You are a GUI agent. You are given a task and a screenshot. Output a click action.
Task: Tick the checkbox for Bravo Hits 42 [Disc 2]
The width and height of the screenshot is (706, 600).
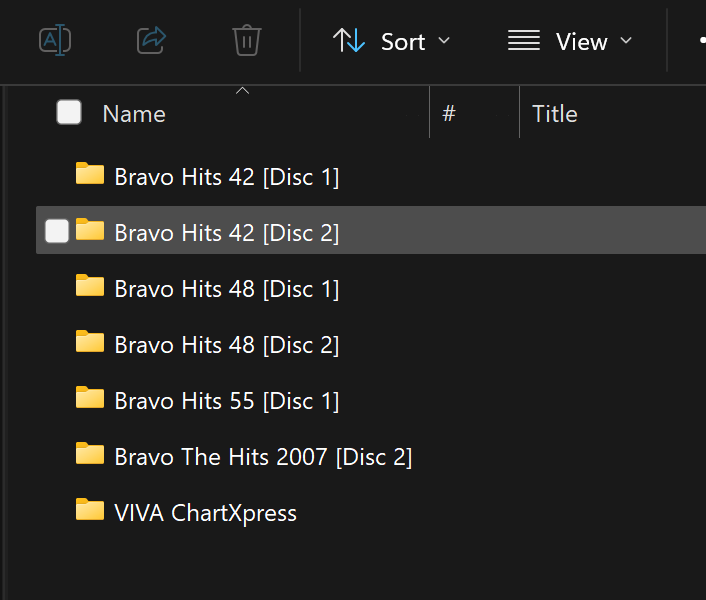57,231
